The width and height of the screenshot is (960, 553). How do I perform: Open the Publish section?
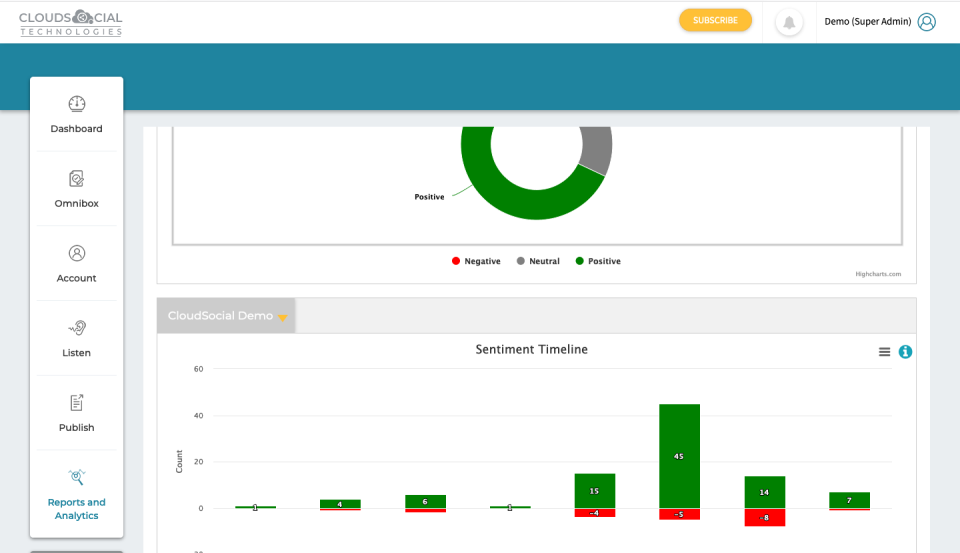[77, 413]
